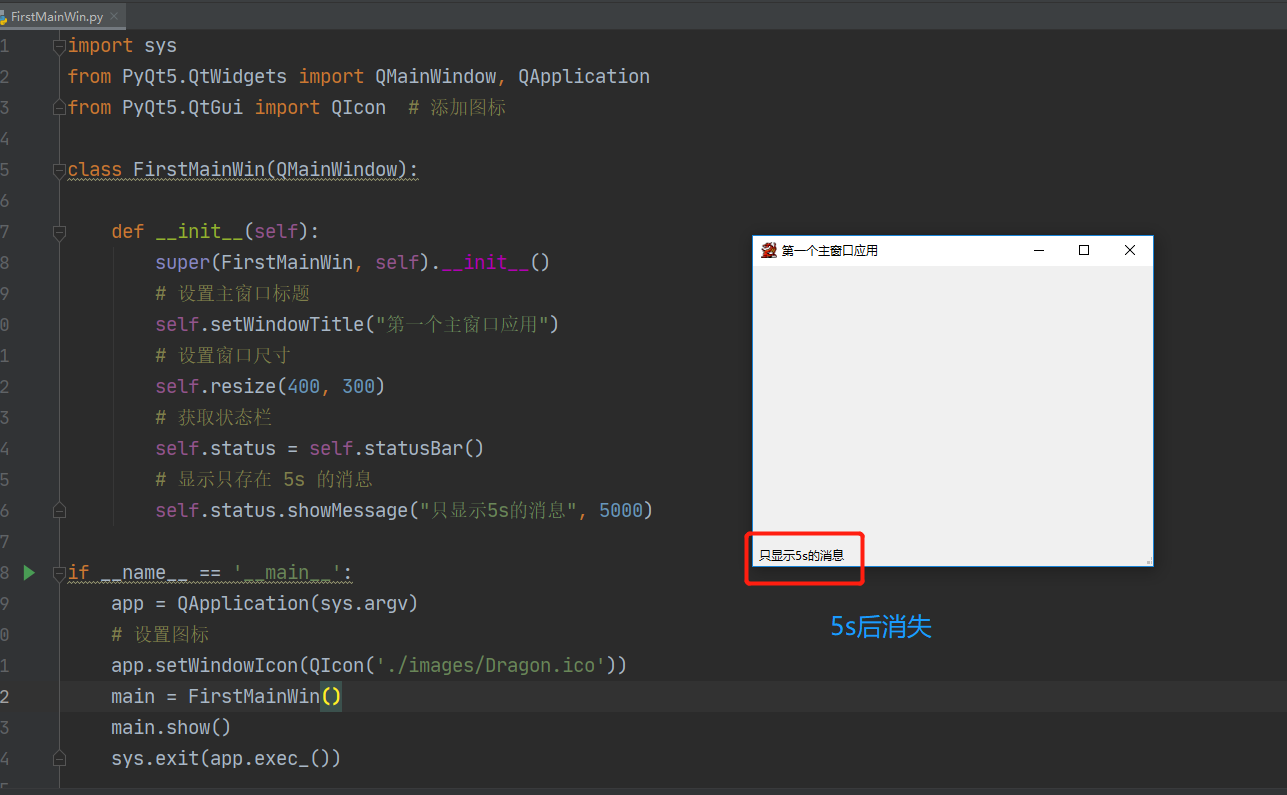
Task: Click the fold end marker on the sys.exit line
Action: point(59,759)
